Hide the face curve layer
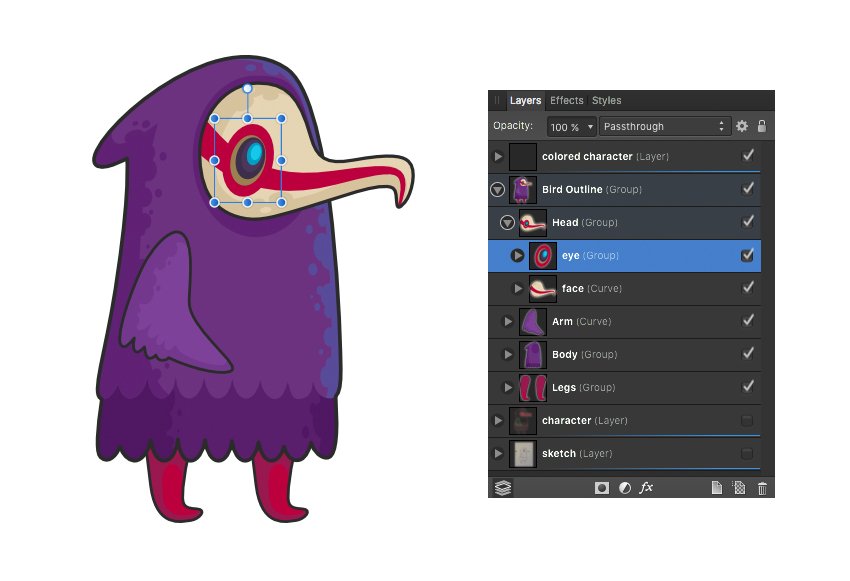This screenshot has width=850, height=581. (748, 288)
